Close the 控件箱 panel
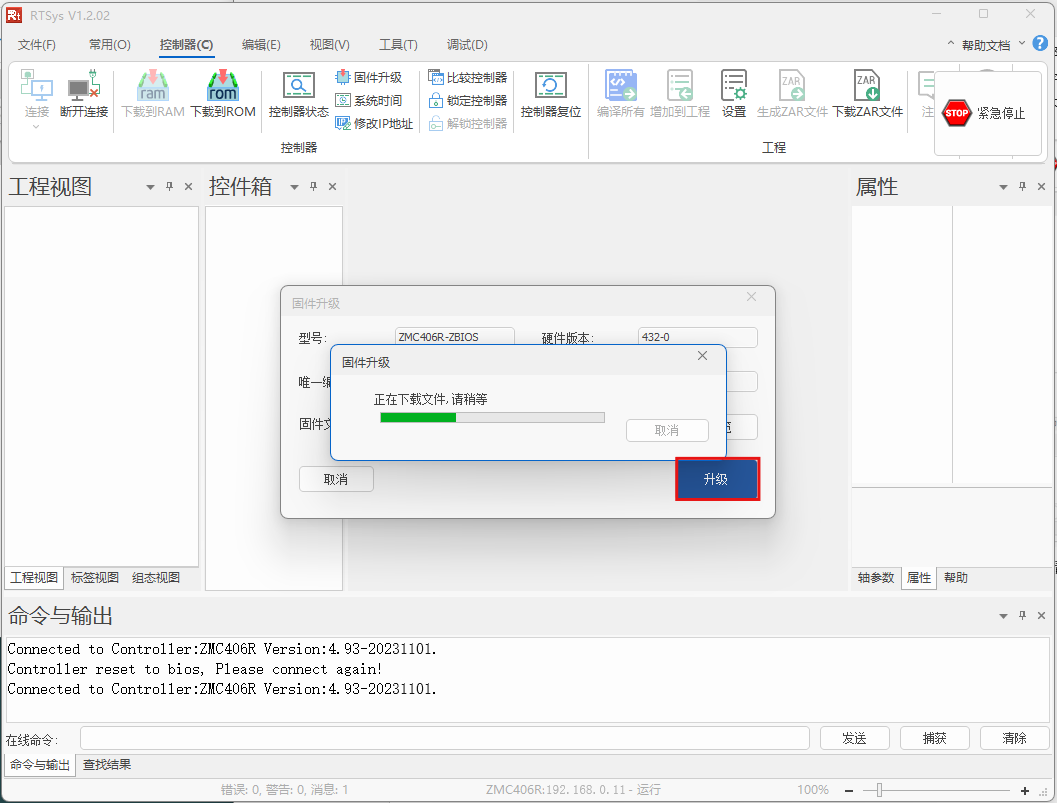Screen dimensions: 1057x803 pos(332,187)
